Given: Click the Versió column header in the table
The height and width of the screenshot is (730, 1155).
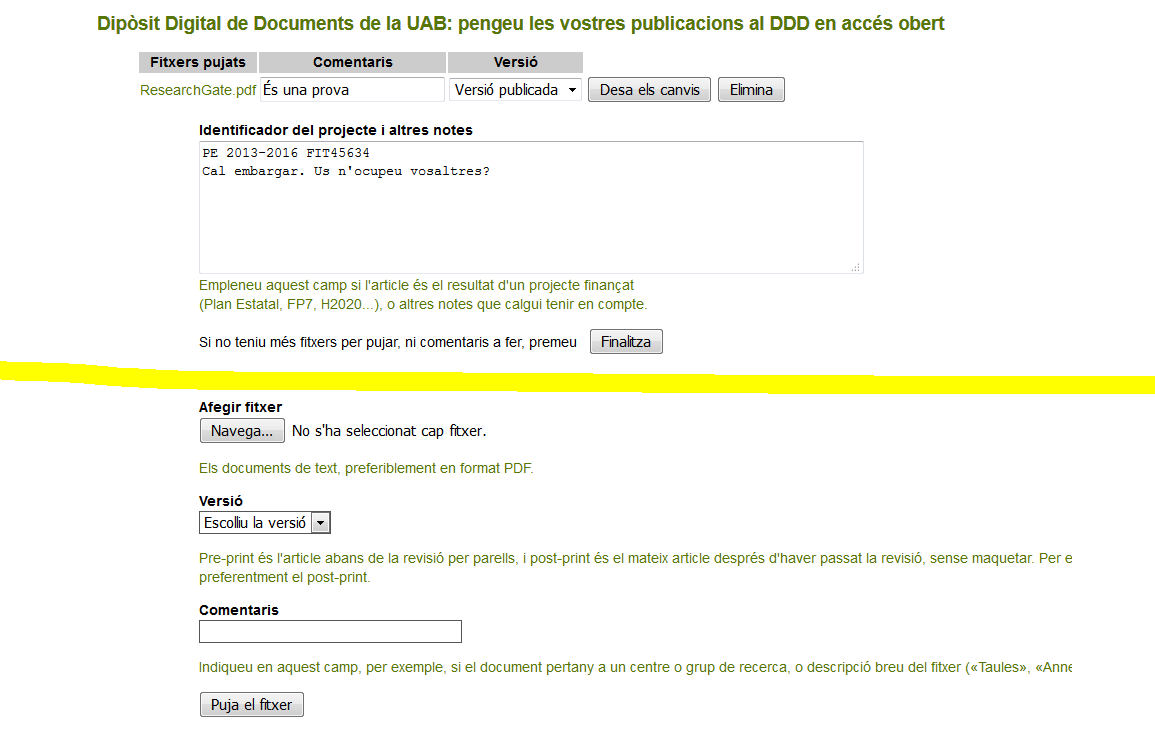Looking at the screenshot, I should tap(515, 62).
